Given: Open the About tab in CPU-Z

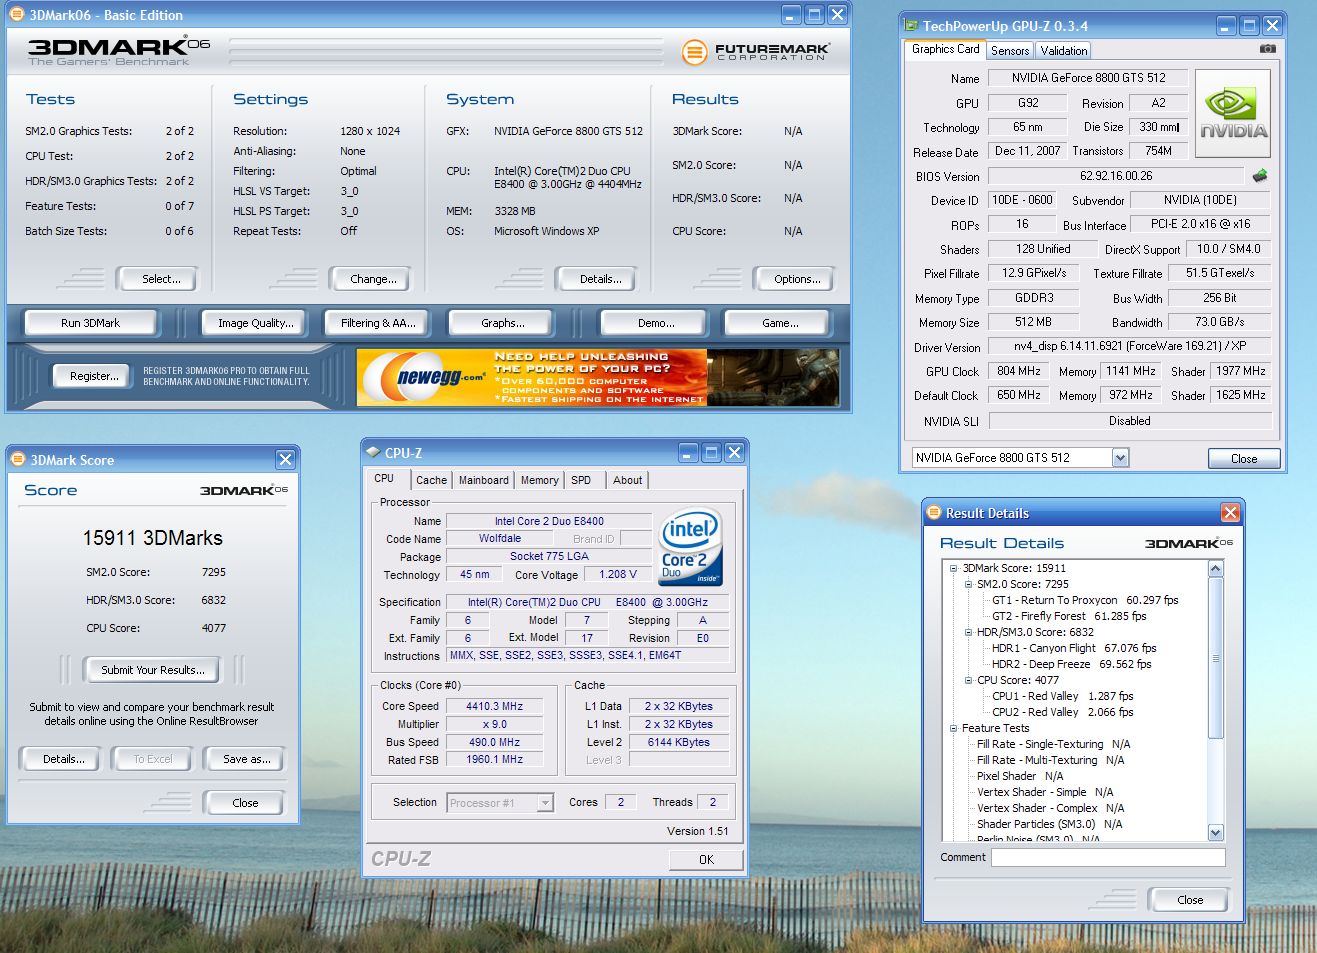Looking at the screenshot, I should [x=627, y=480].
